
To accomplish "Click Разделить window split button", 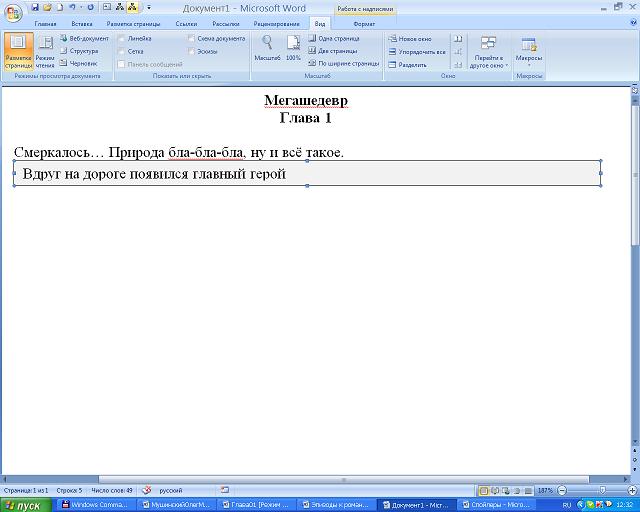I will tap(408, 64).
